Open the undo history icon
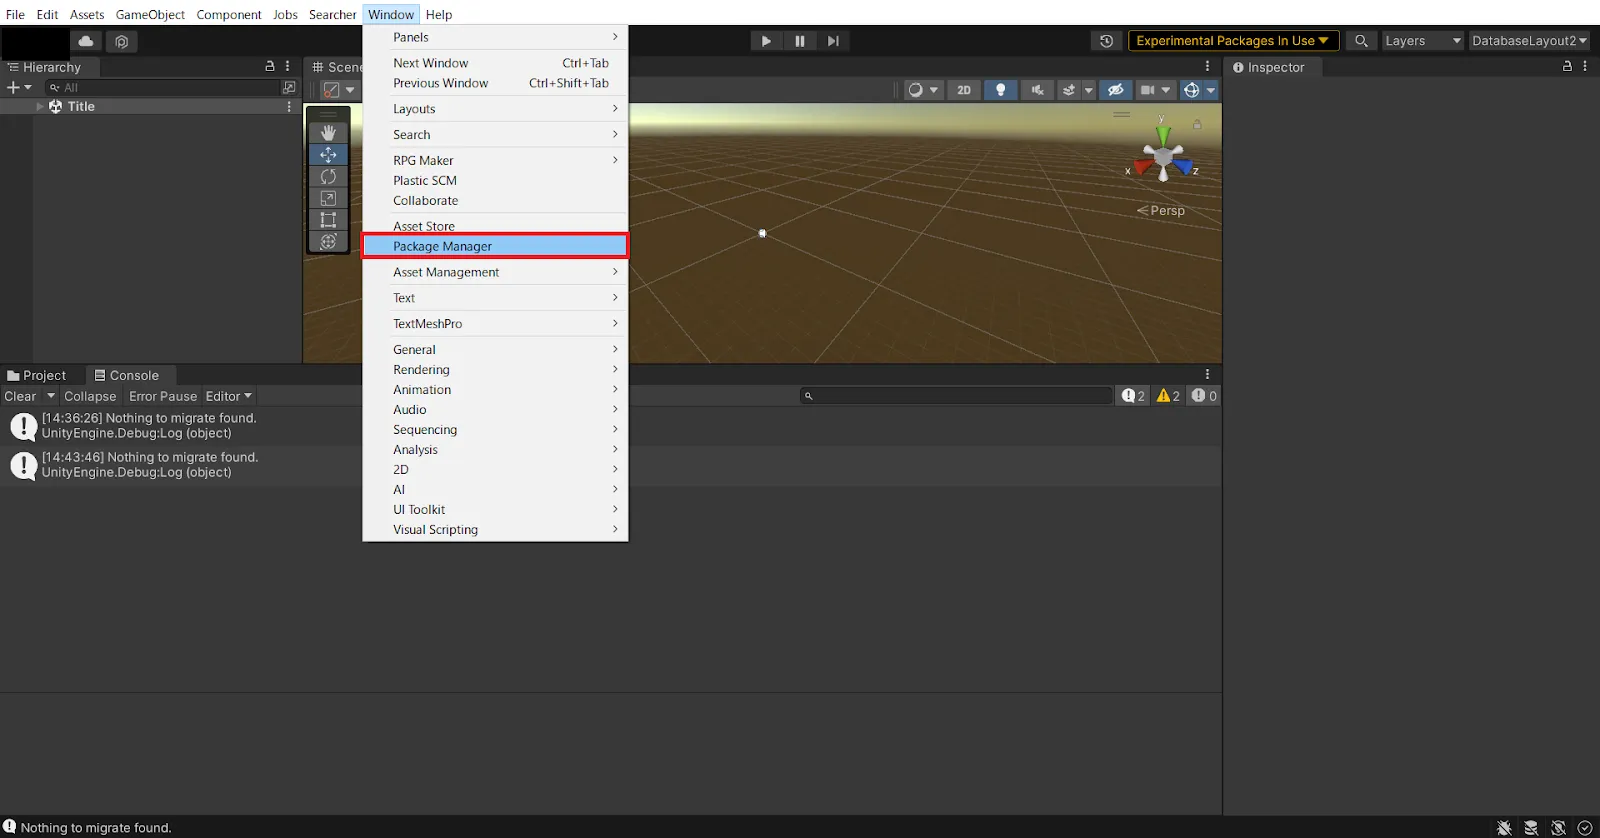 coord(1106,41)
